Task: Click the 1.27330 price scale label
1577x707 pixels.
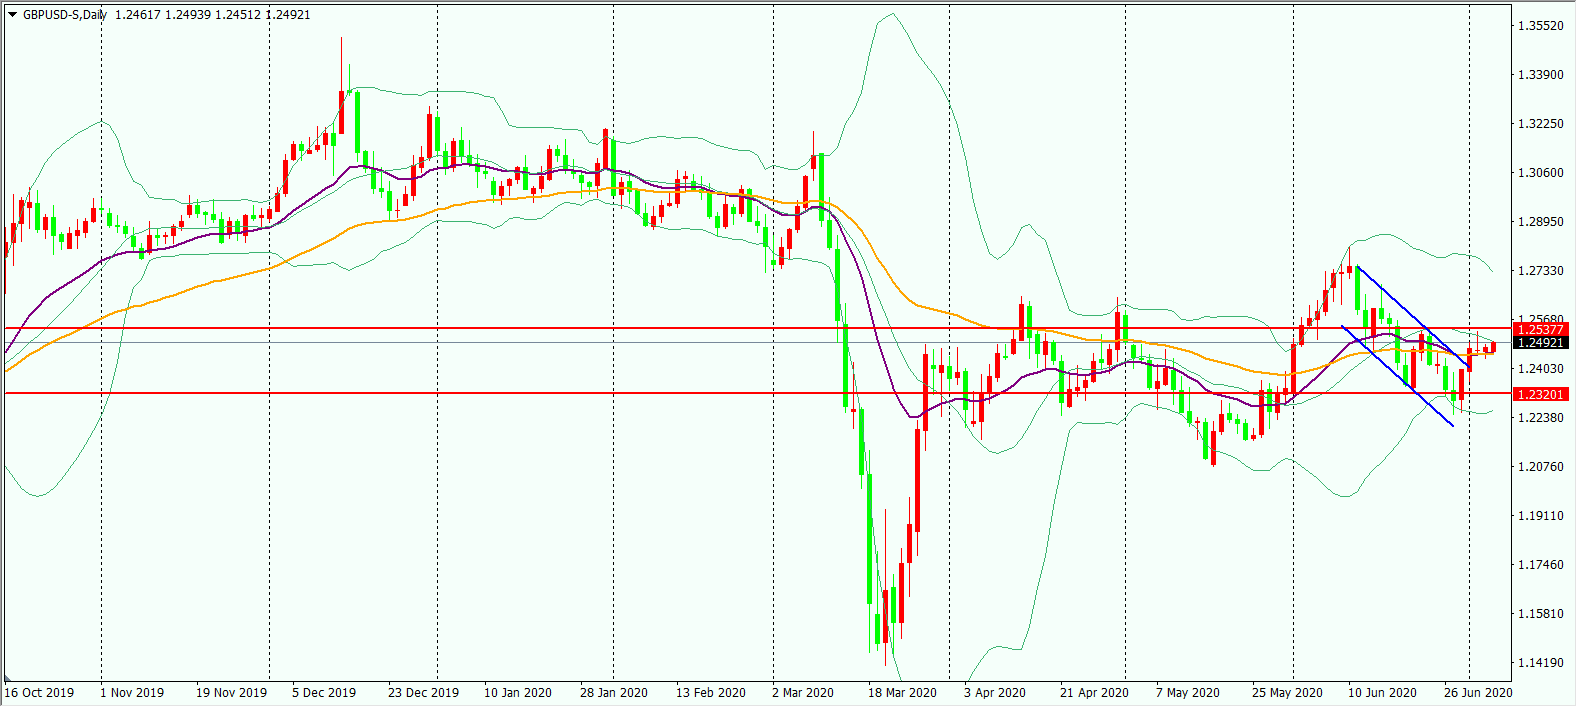Action: [x=1540, y=270]
